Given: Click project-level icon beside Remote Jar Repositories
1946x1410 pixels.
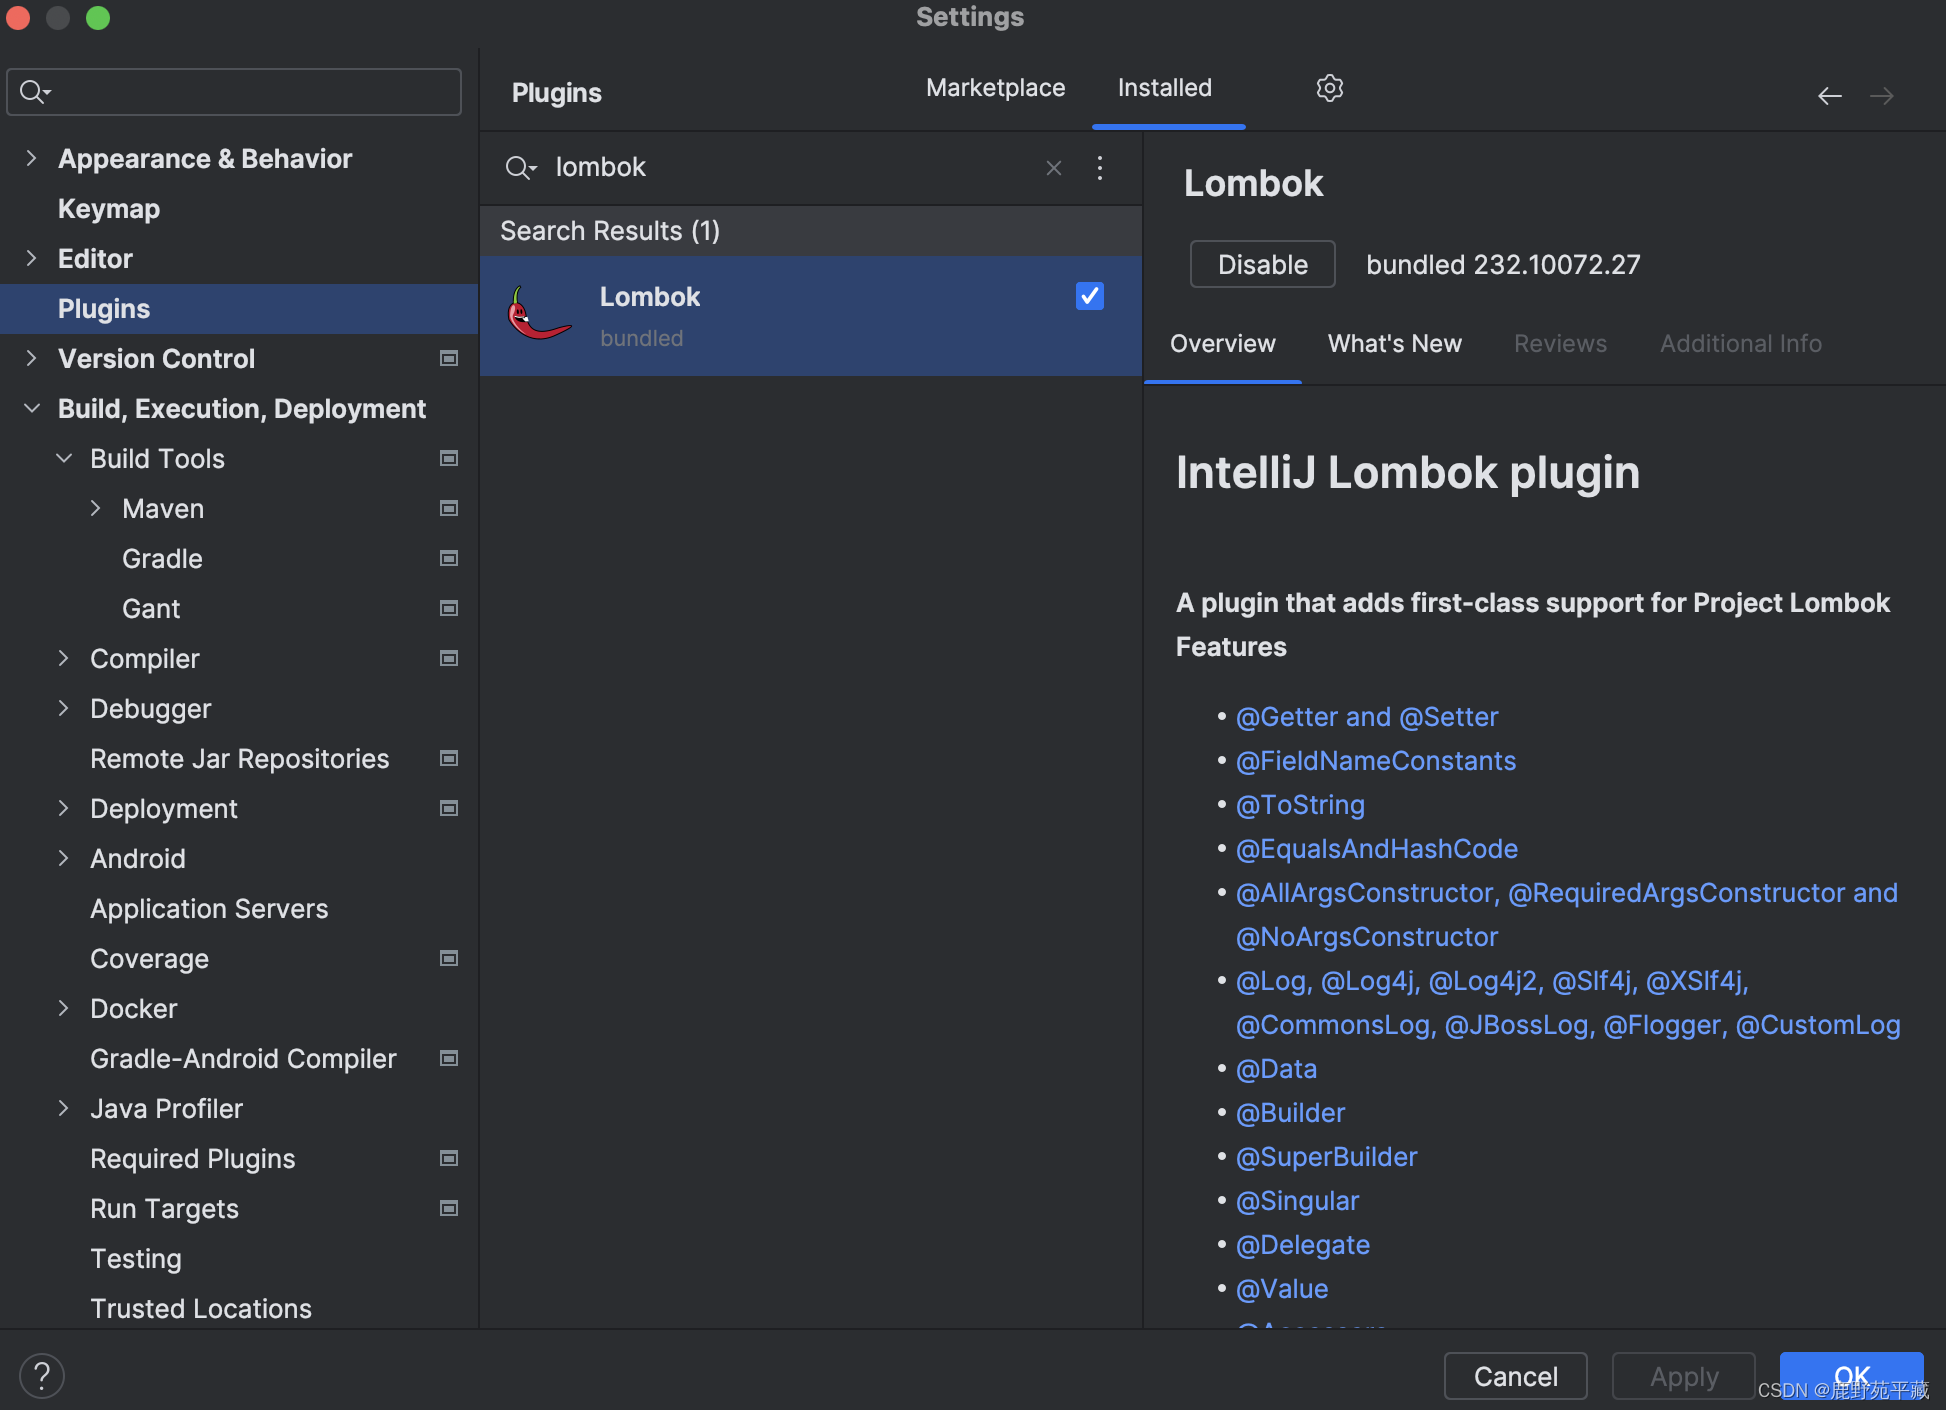Looking at the screenshot, I should (449, 758).
